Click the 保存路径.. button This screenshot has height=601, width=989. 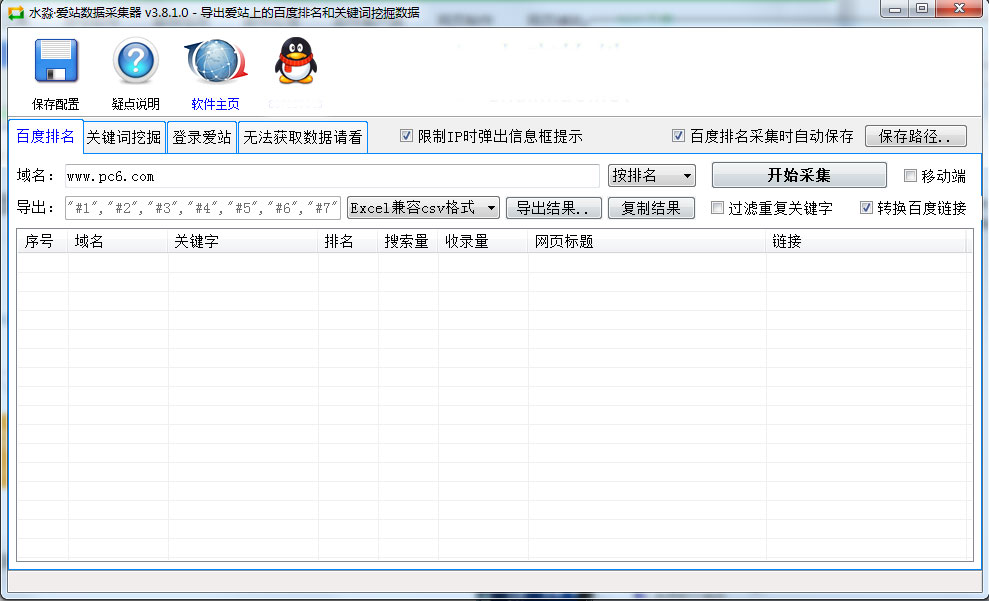[915, 136]
